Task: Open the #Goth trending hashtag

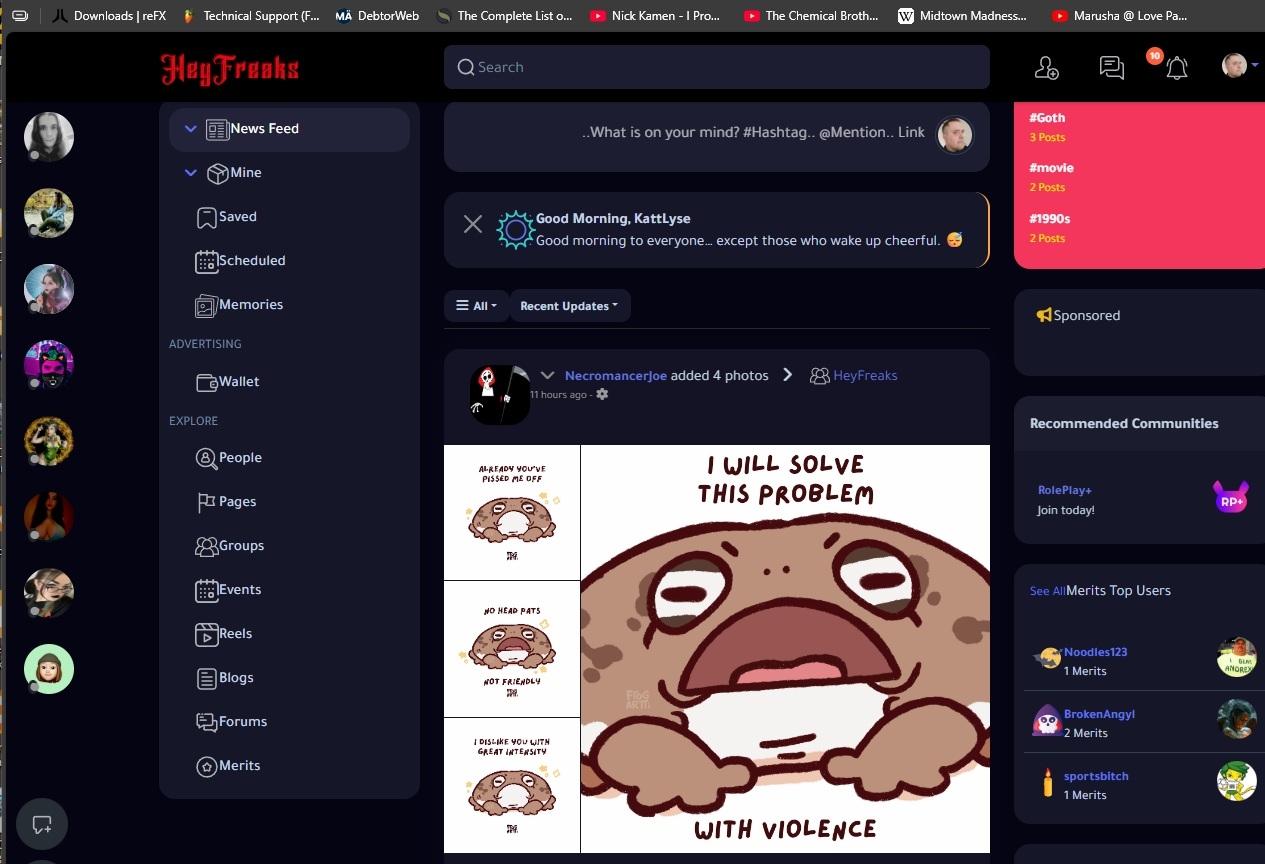Action: pos(1047,118)
